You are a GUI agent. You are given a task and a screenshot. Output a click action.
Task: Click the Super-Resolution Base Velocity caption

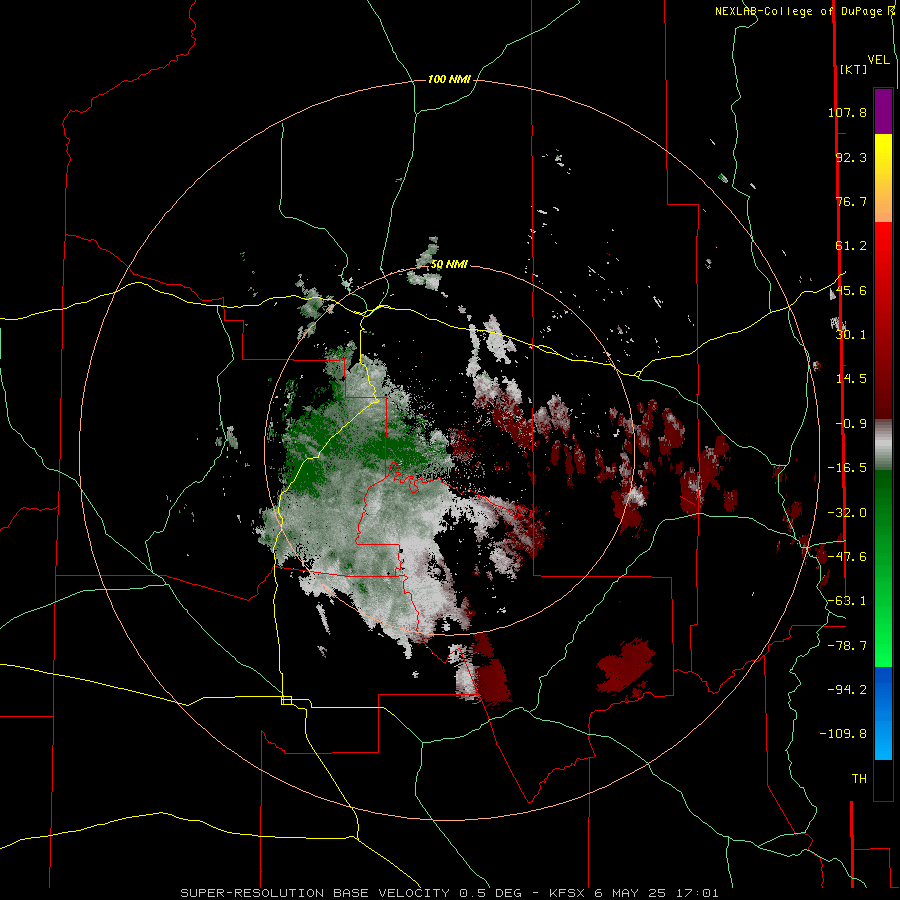tap(449, 893)
